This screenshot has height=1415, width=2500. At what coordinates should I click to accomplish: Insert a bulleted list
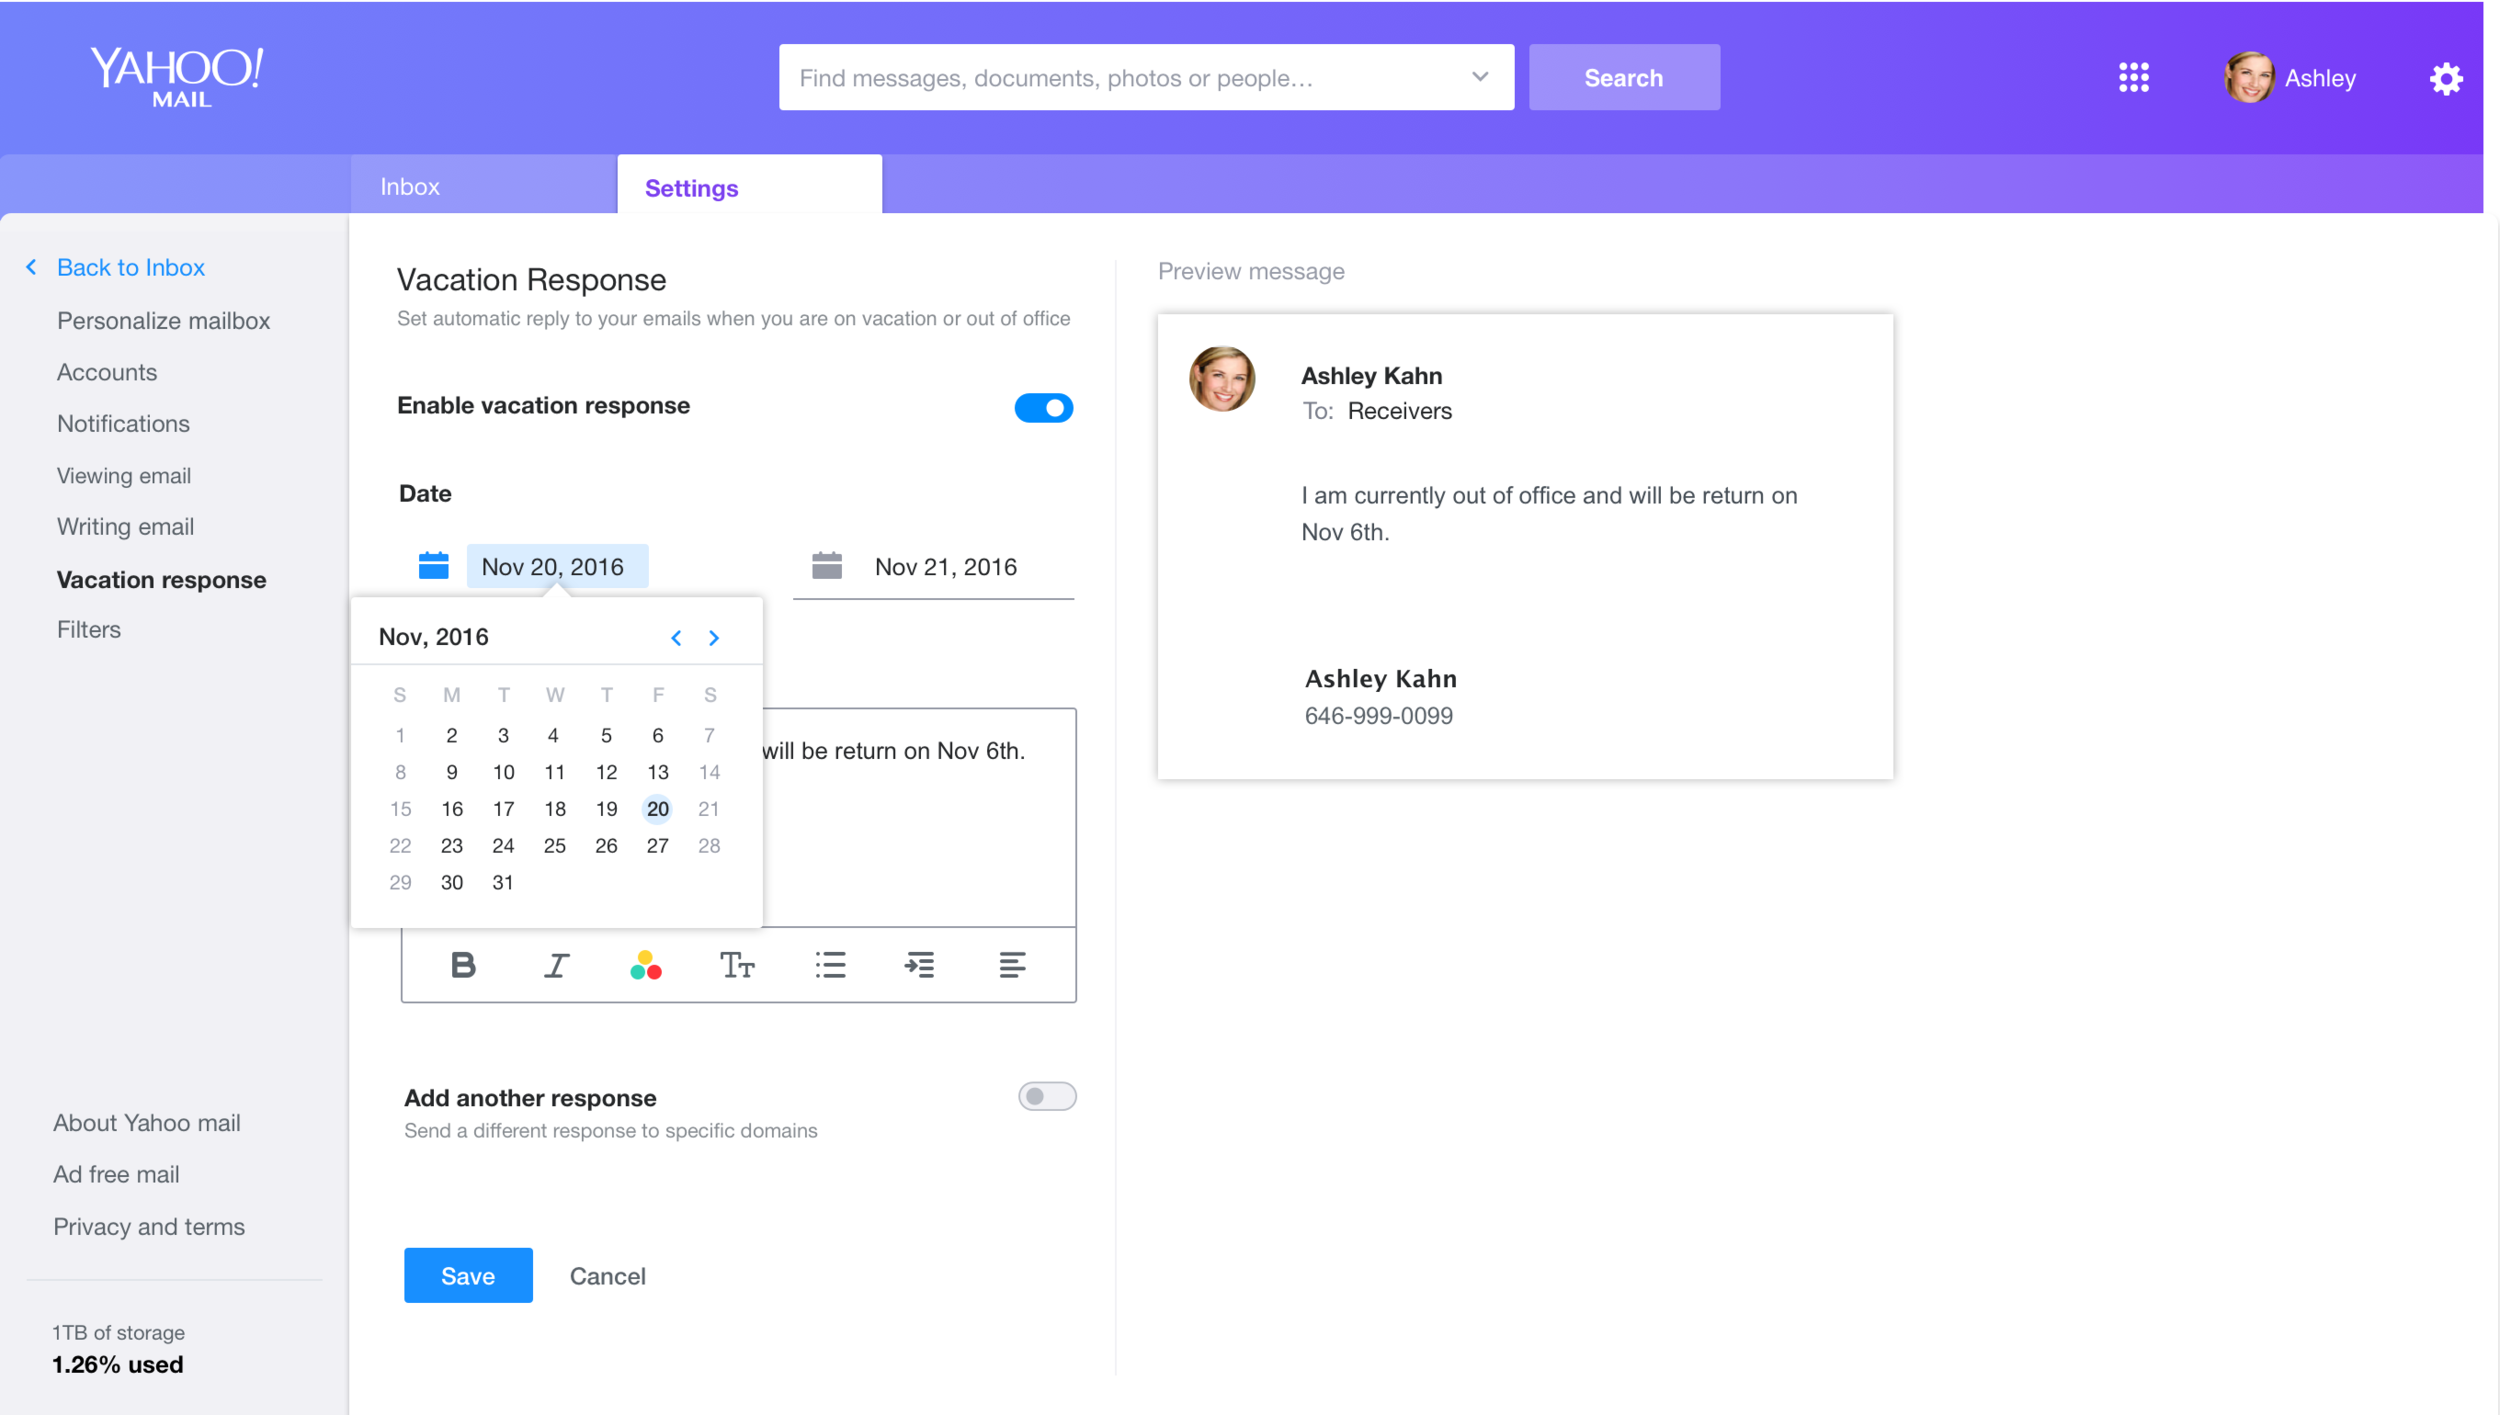tap(830, 965)
